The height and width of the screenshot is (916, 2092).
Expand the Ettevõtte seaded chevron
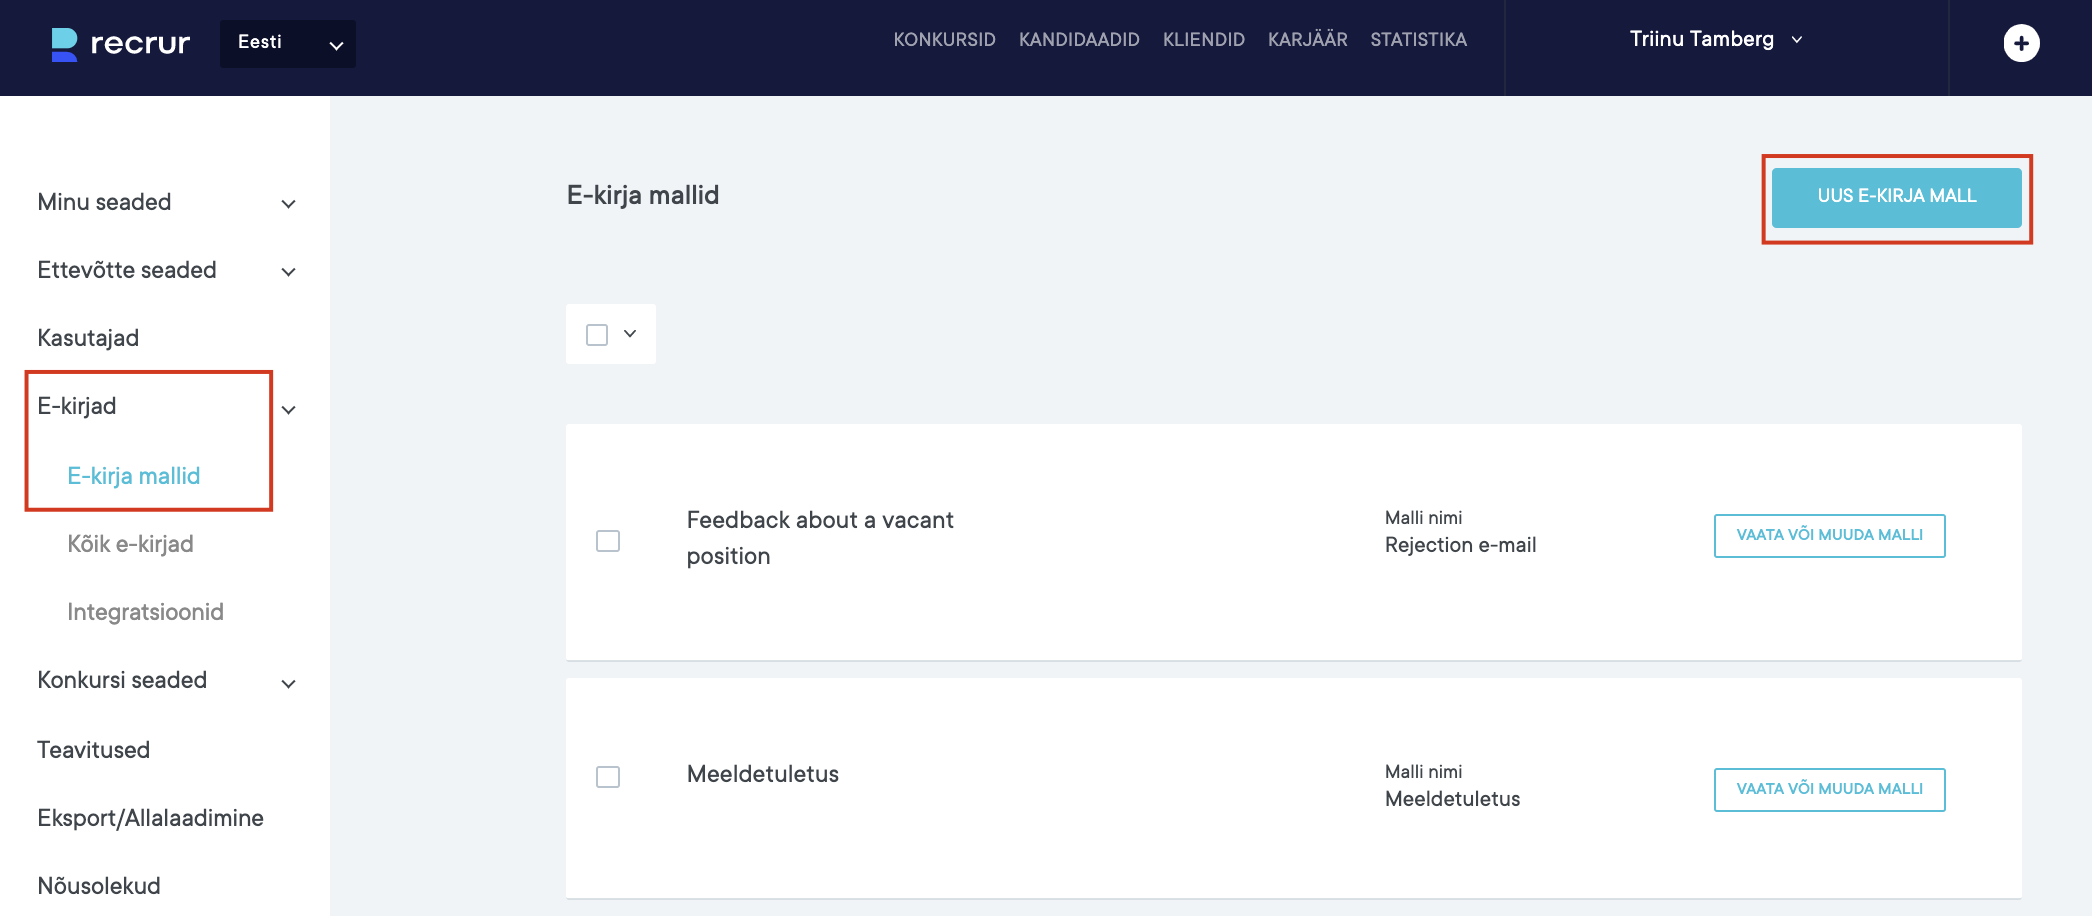point(288,272)
